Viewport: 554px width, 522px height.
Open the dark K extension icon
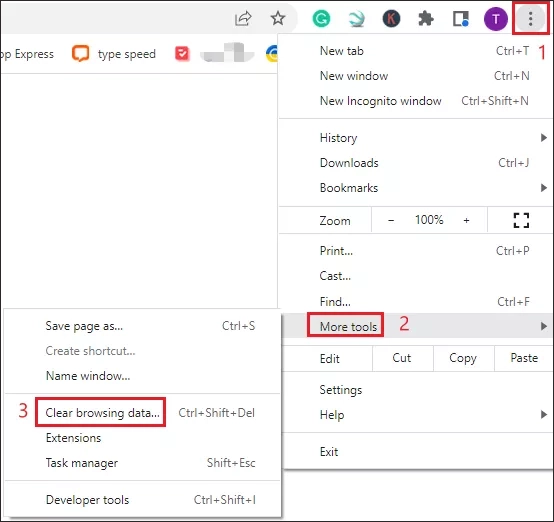[391, 18]
